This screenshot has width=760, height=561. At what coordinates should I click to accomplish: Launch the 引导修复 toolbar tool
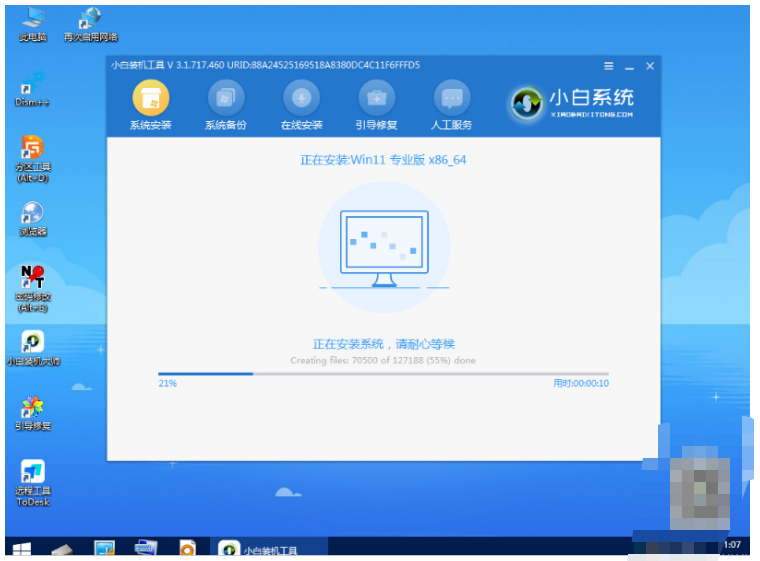coord(377,105)
